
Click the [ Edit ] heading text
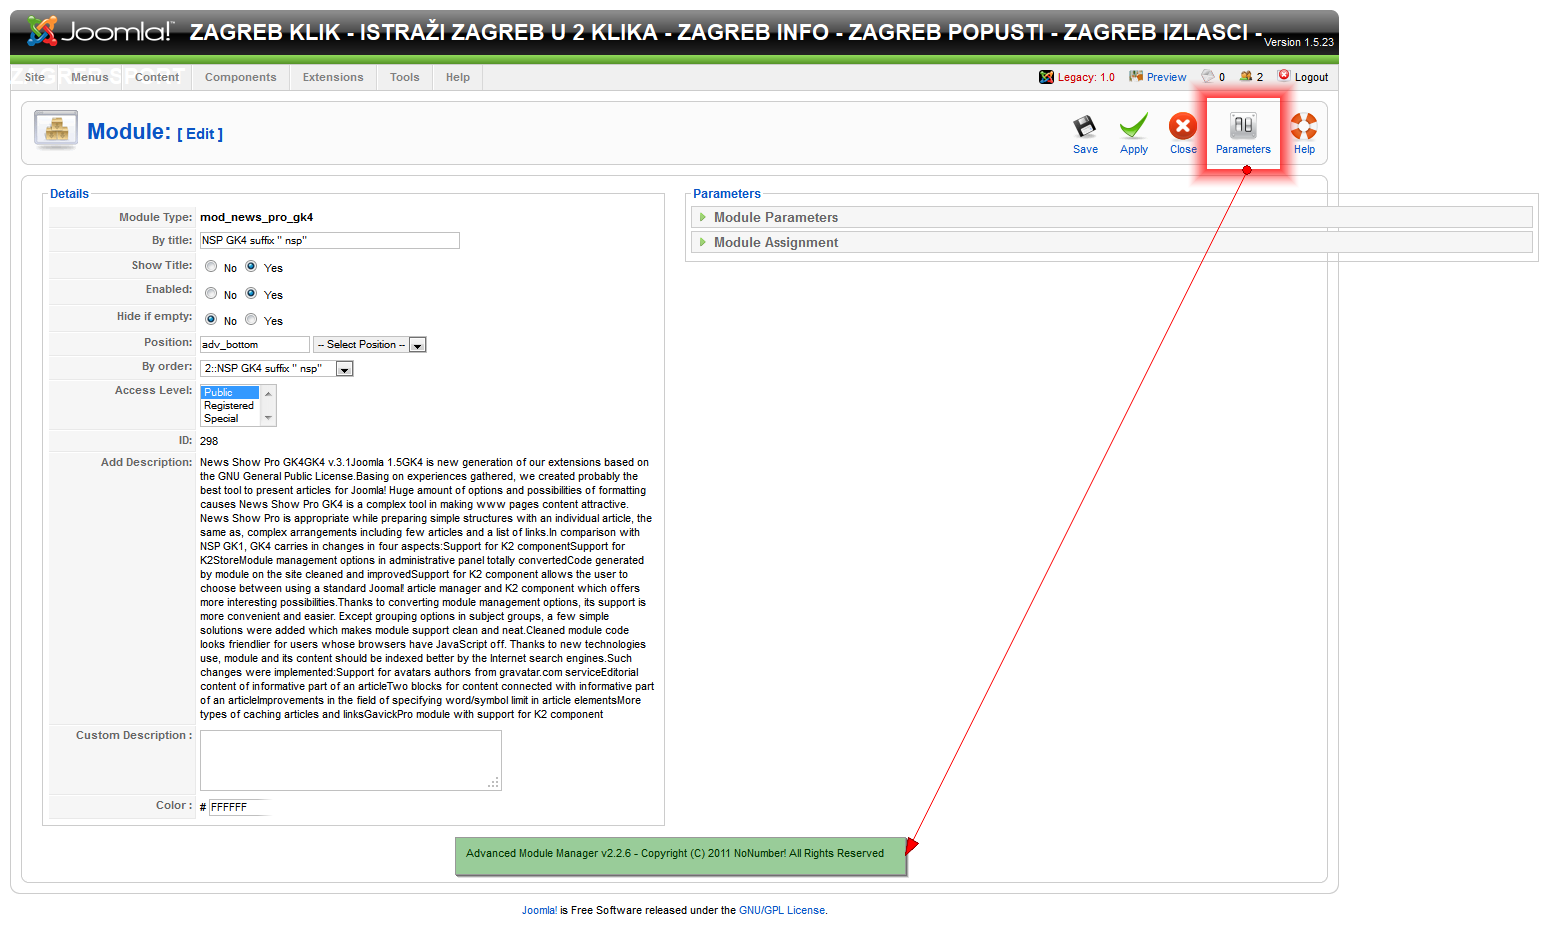[x=200, y=134]
